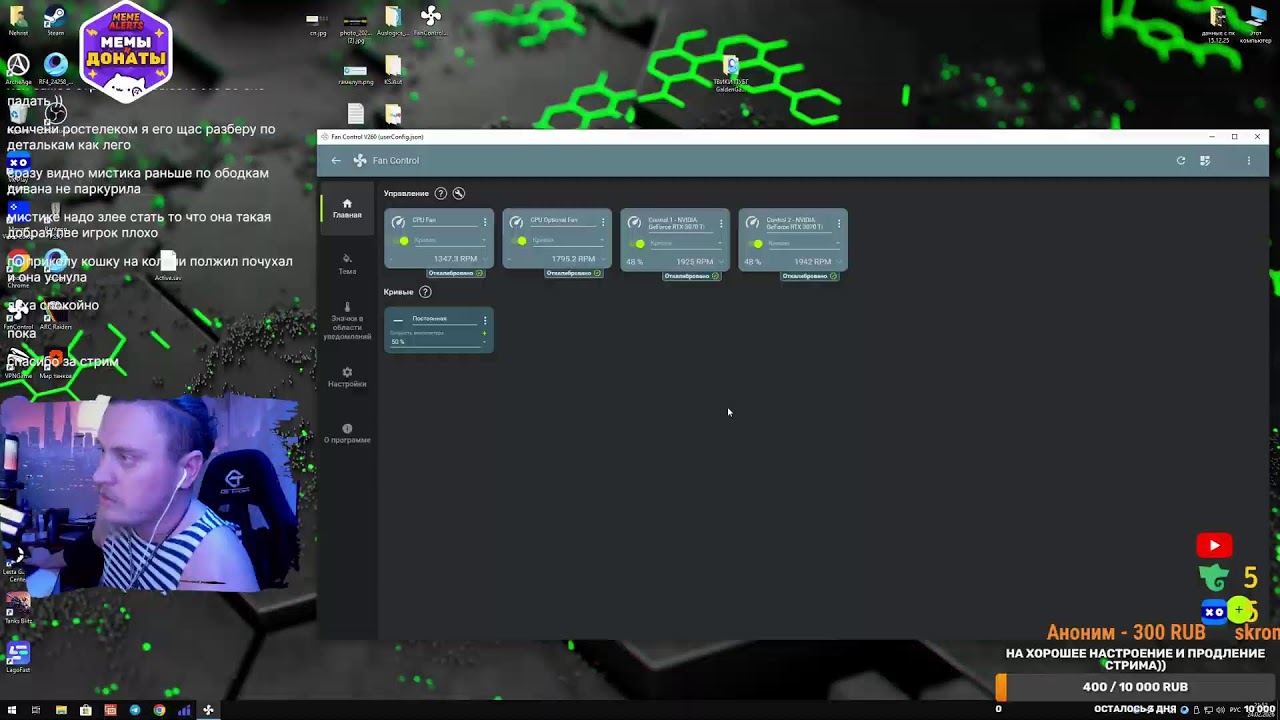
Task: Toggle the CPU Fan control switch
Action: [x=402, y=241]
